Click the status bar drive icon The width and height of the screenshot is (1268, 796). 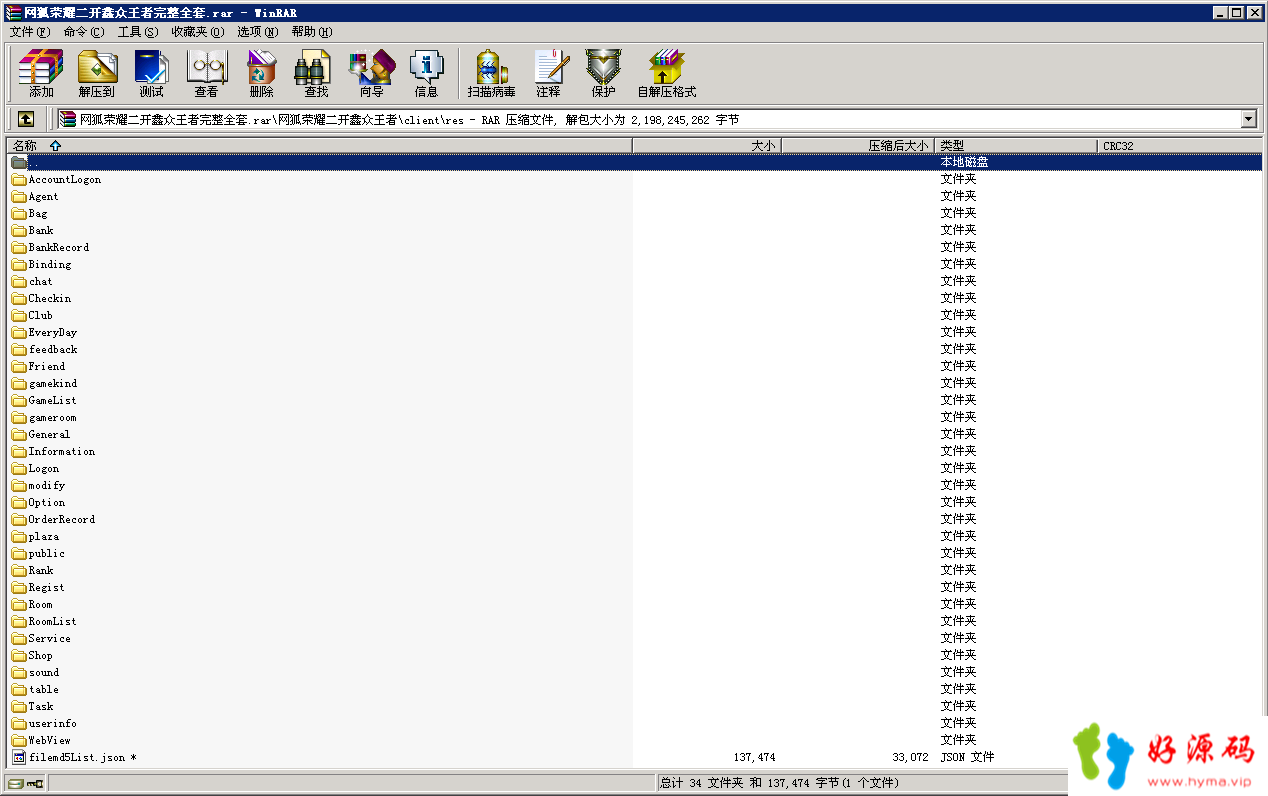[16, 783]
